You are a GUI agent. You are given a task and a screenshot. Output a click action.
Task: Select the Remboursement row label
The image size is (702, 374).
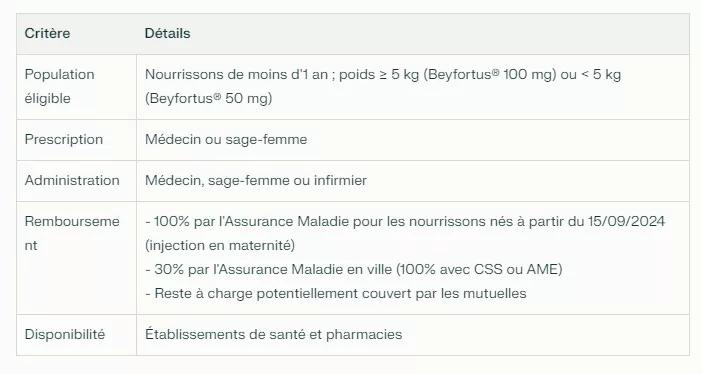point(72,233)
